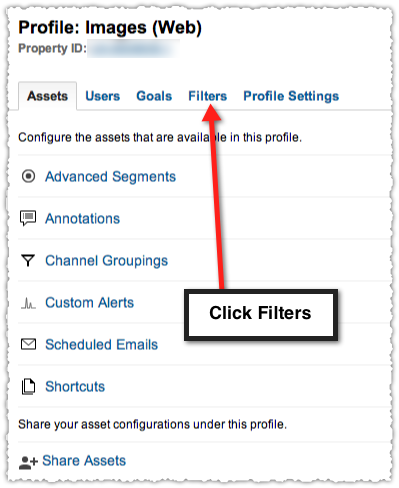Open the Profile Settings tab

(x=291, y=96)
